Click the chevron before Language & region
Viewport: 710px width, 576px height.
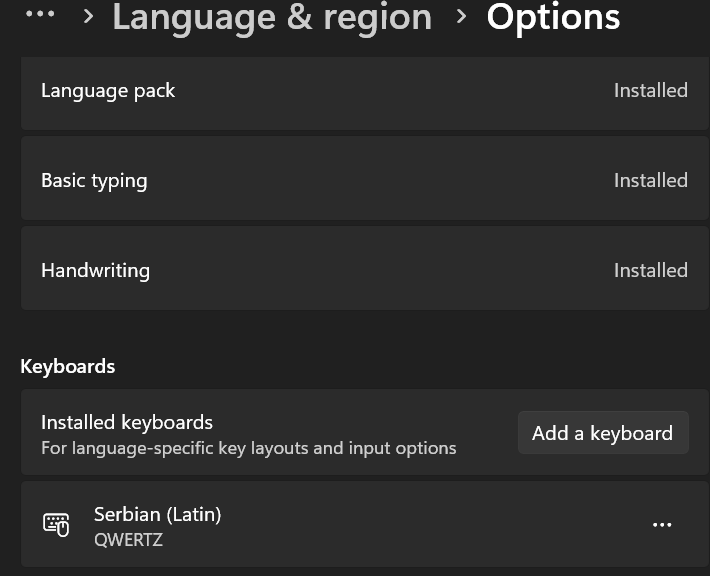pyautogui.click(x=89, y=16)
